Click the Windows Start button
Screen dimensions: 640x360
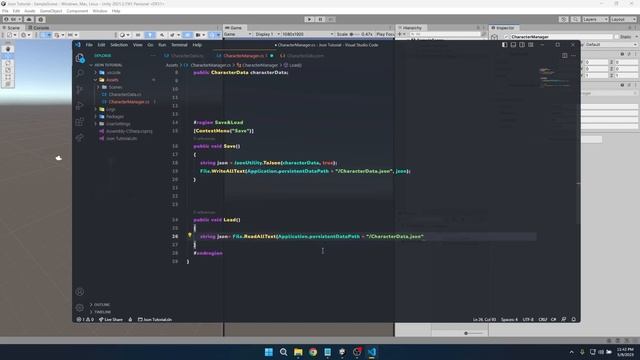pyautogui.click(x=269, y=352)
